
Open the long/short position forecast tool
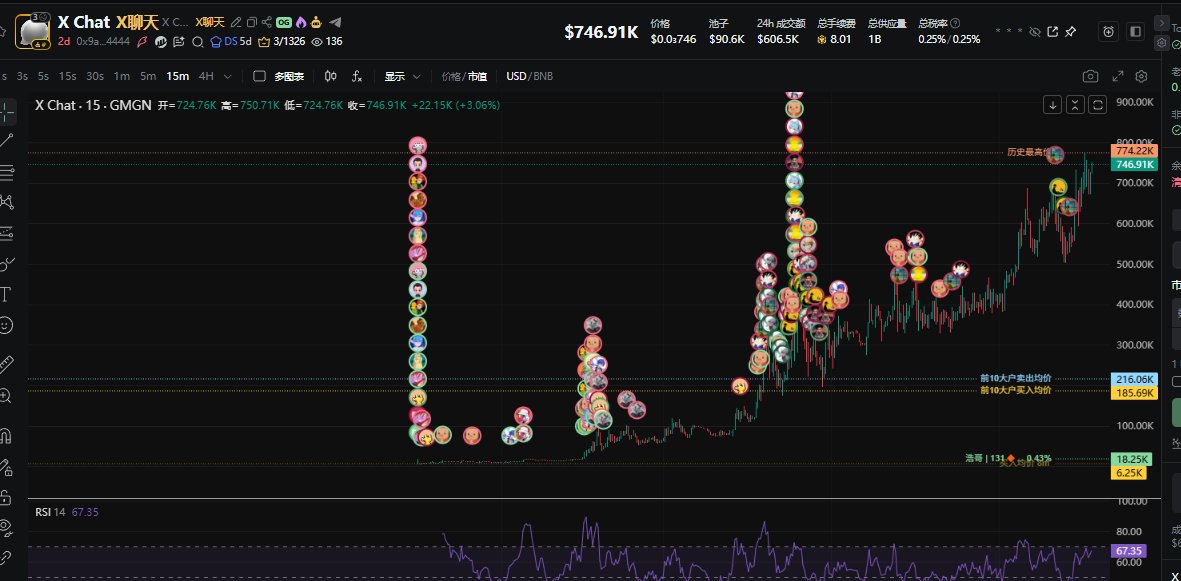(x=7, y=233)
